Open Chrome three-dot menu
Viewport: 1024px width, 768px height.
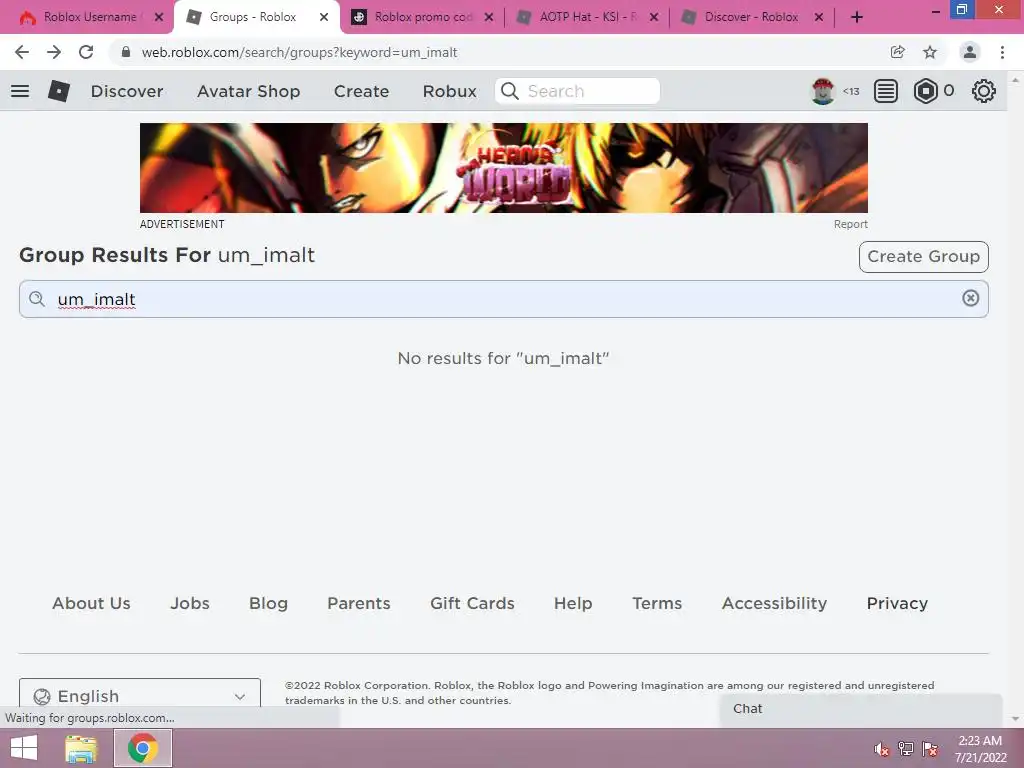(x=1002, y=52)
